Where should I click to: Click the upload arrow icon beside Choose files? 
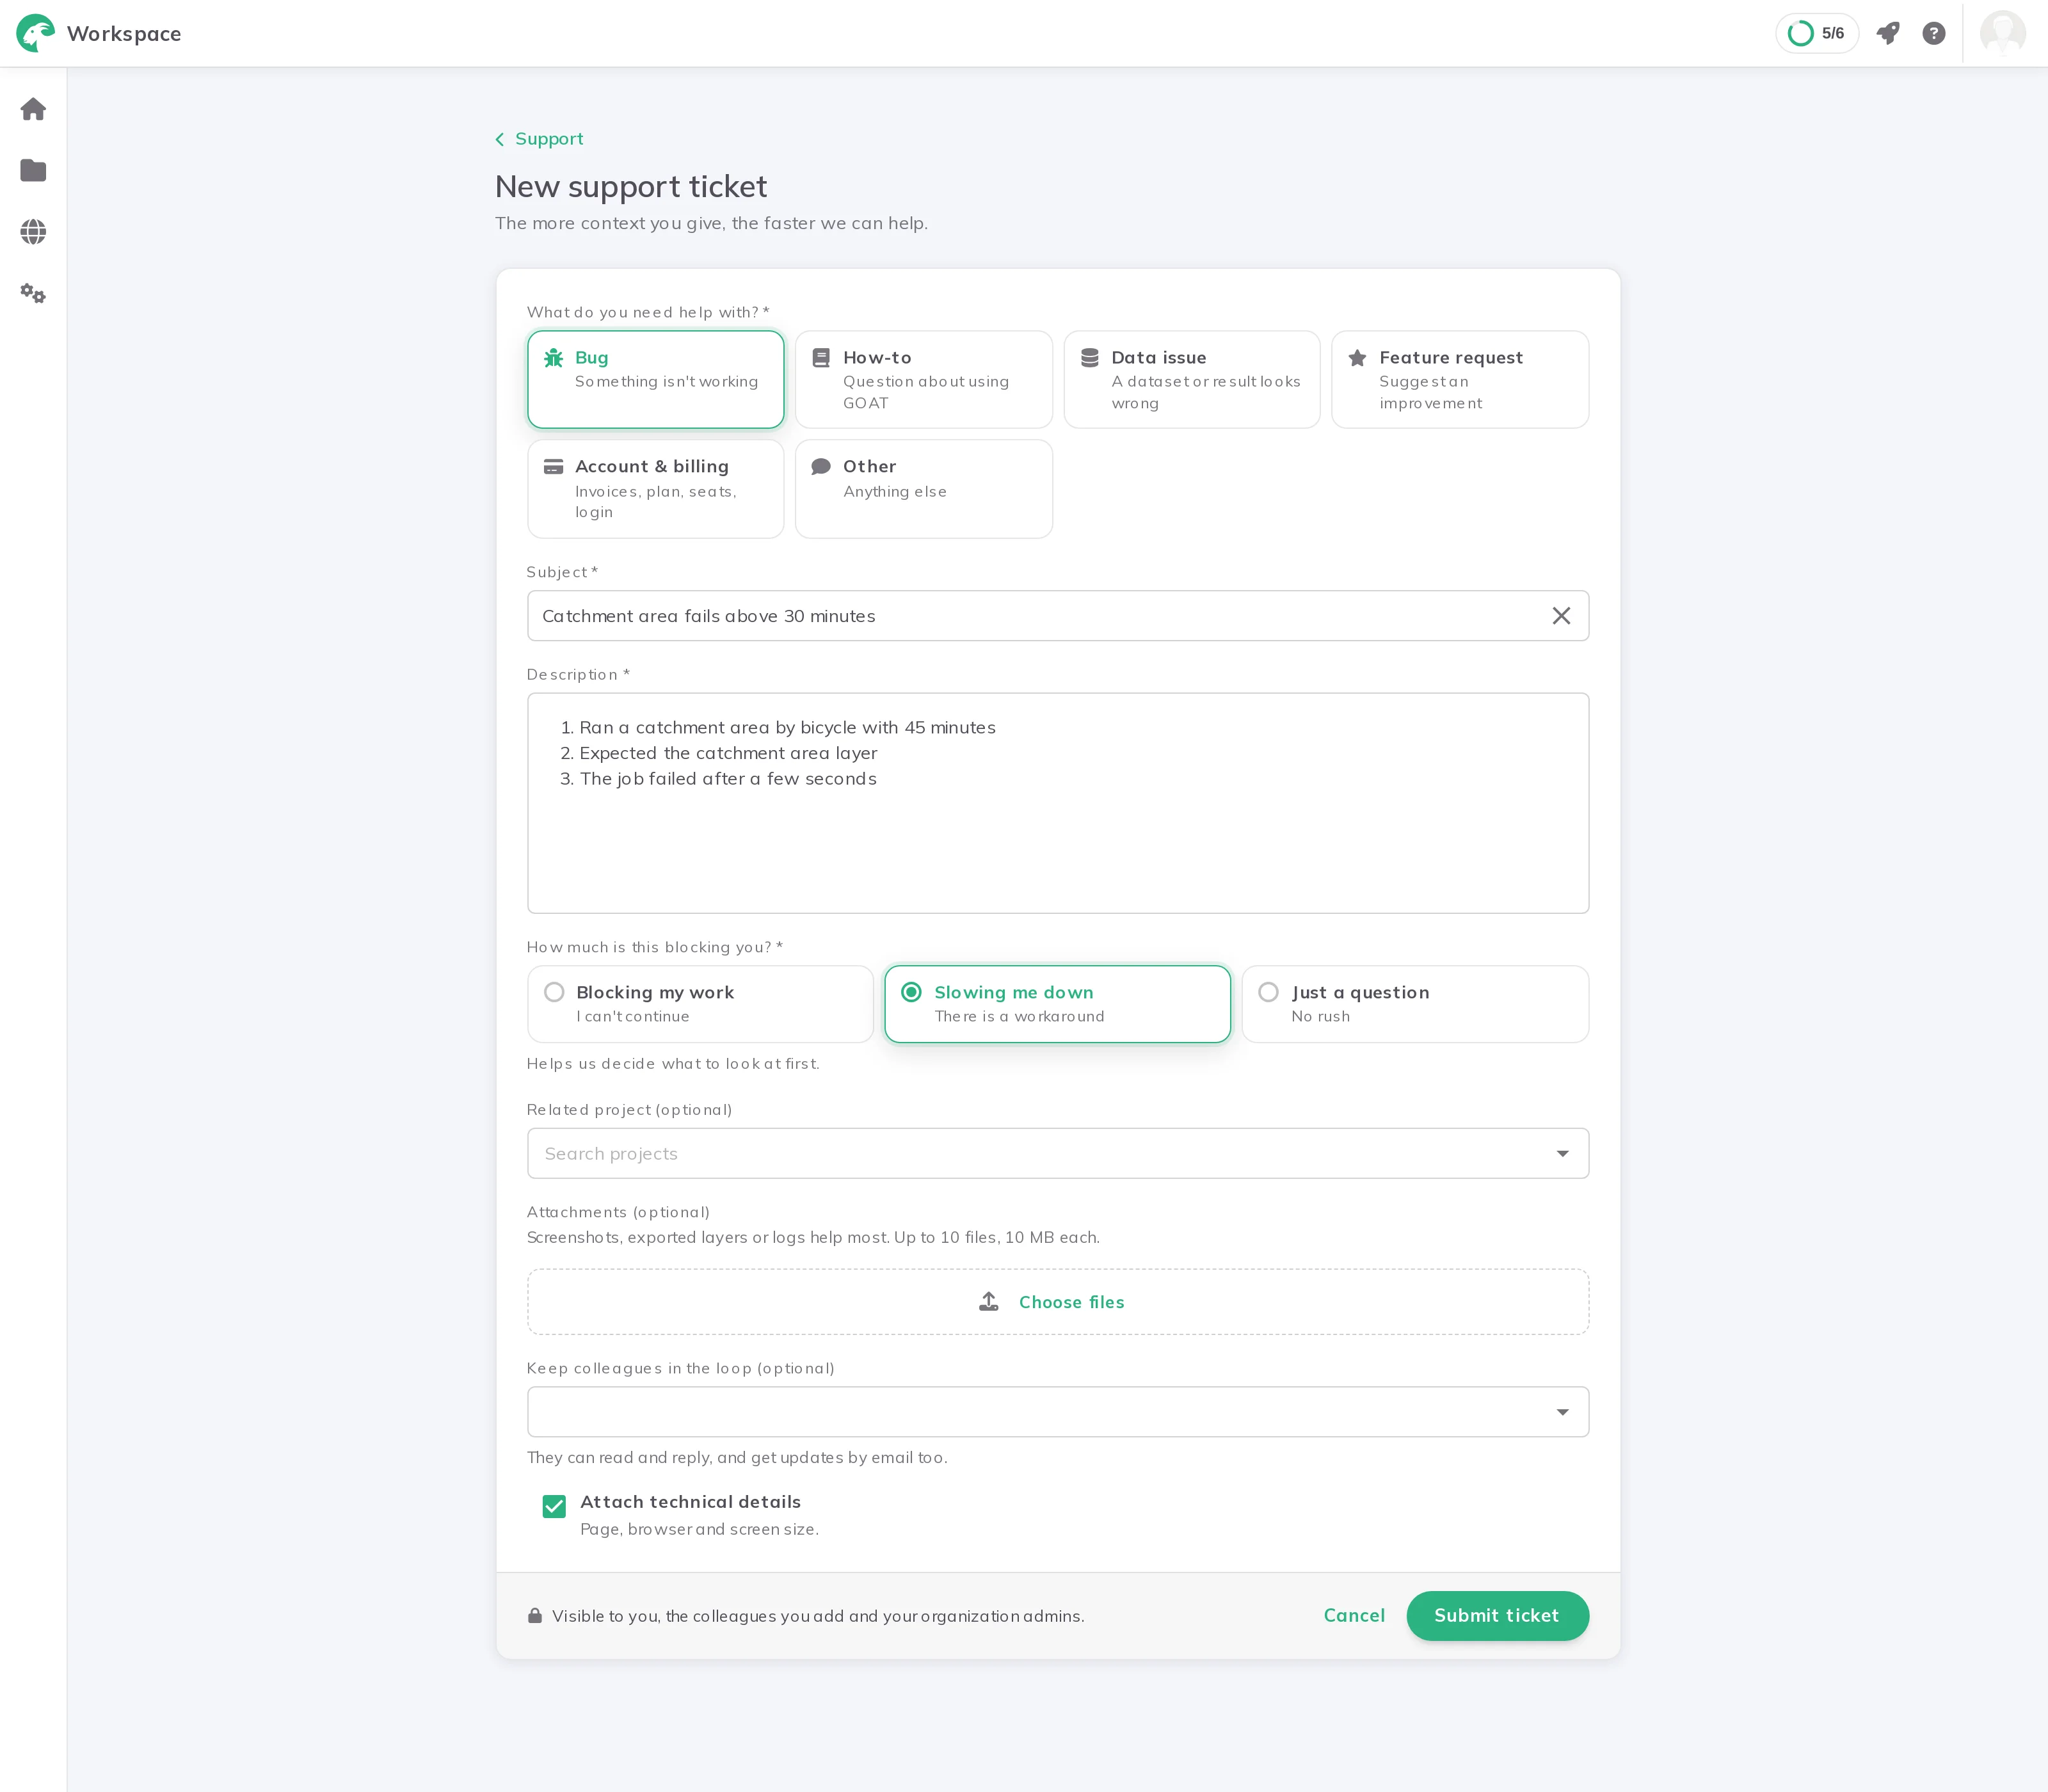pos(989,1301)
